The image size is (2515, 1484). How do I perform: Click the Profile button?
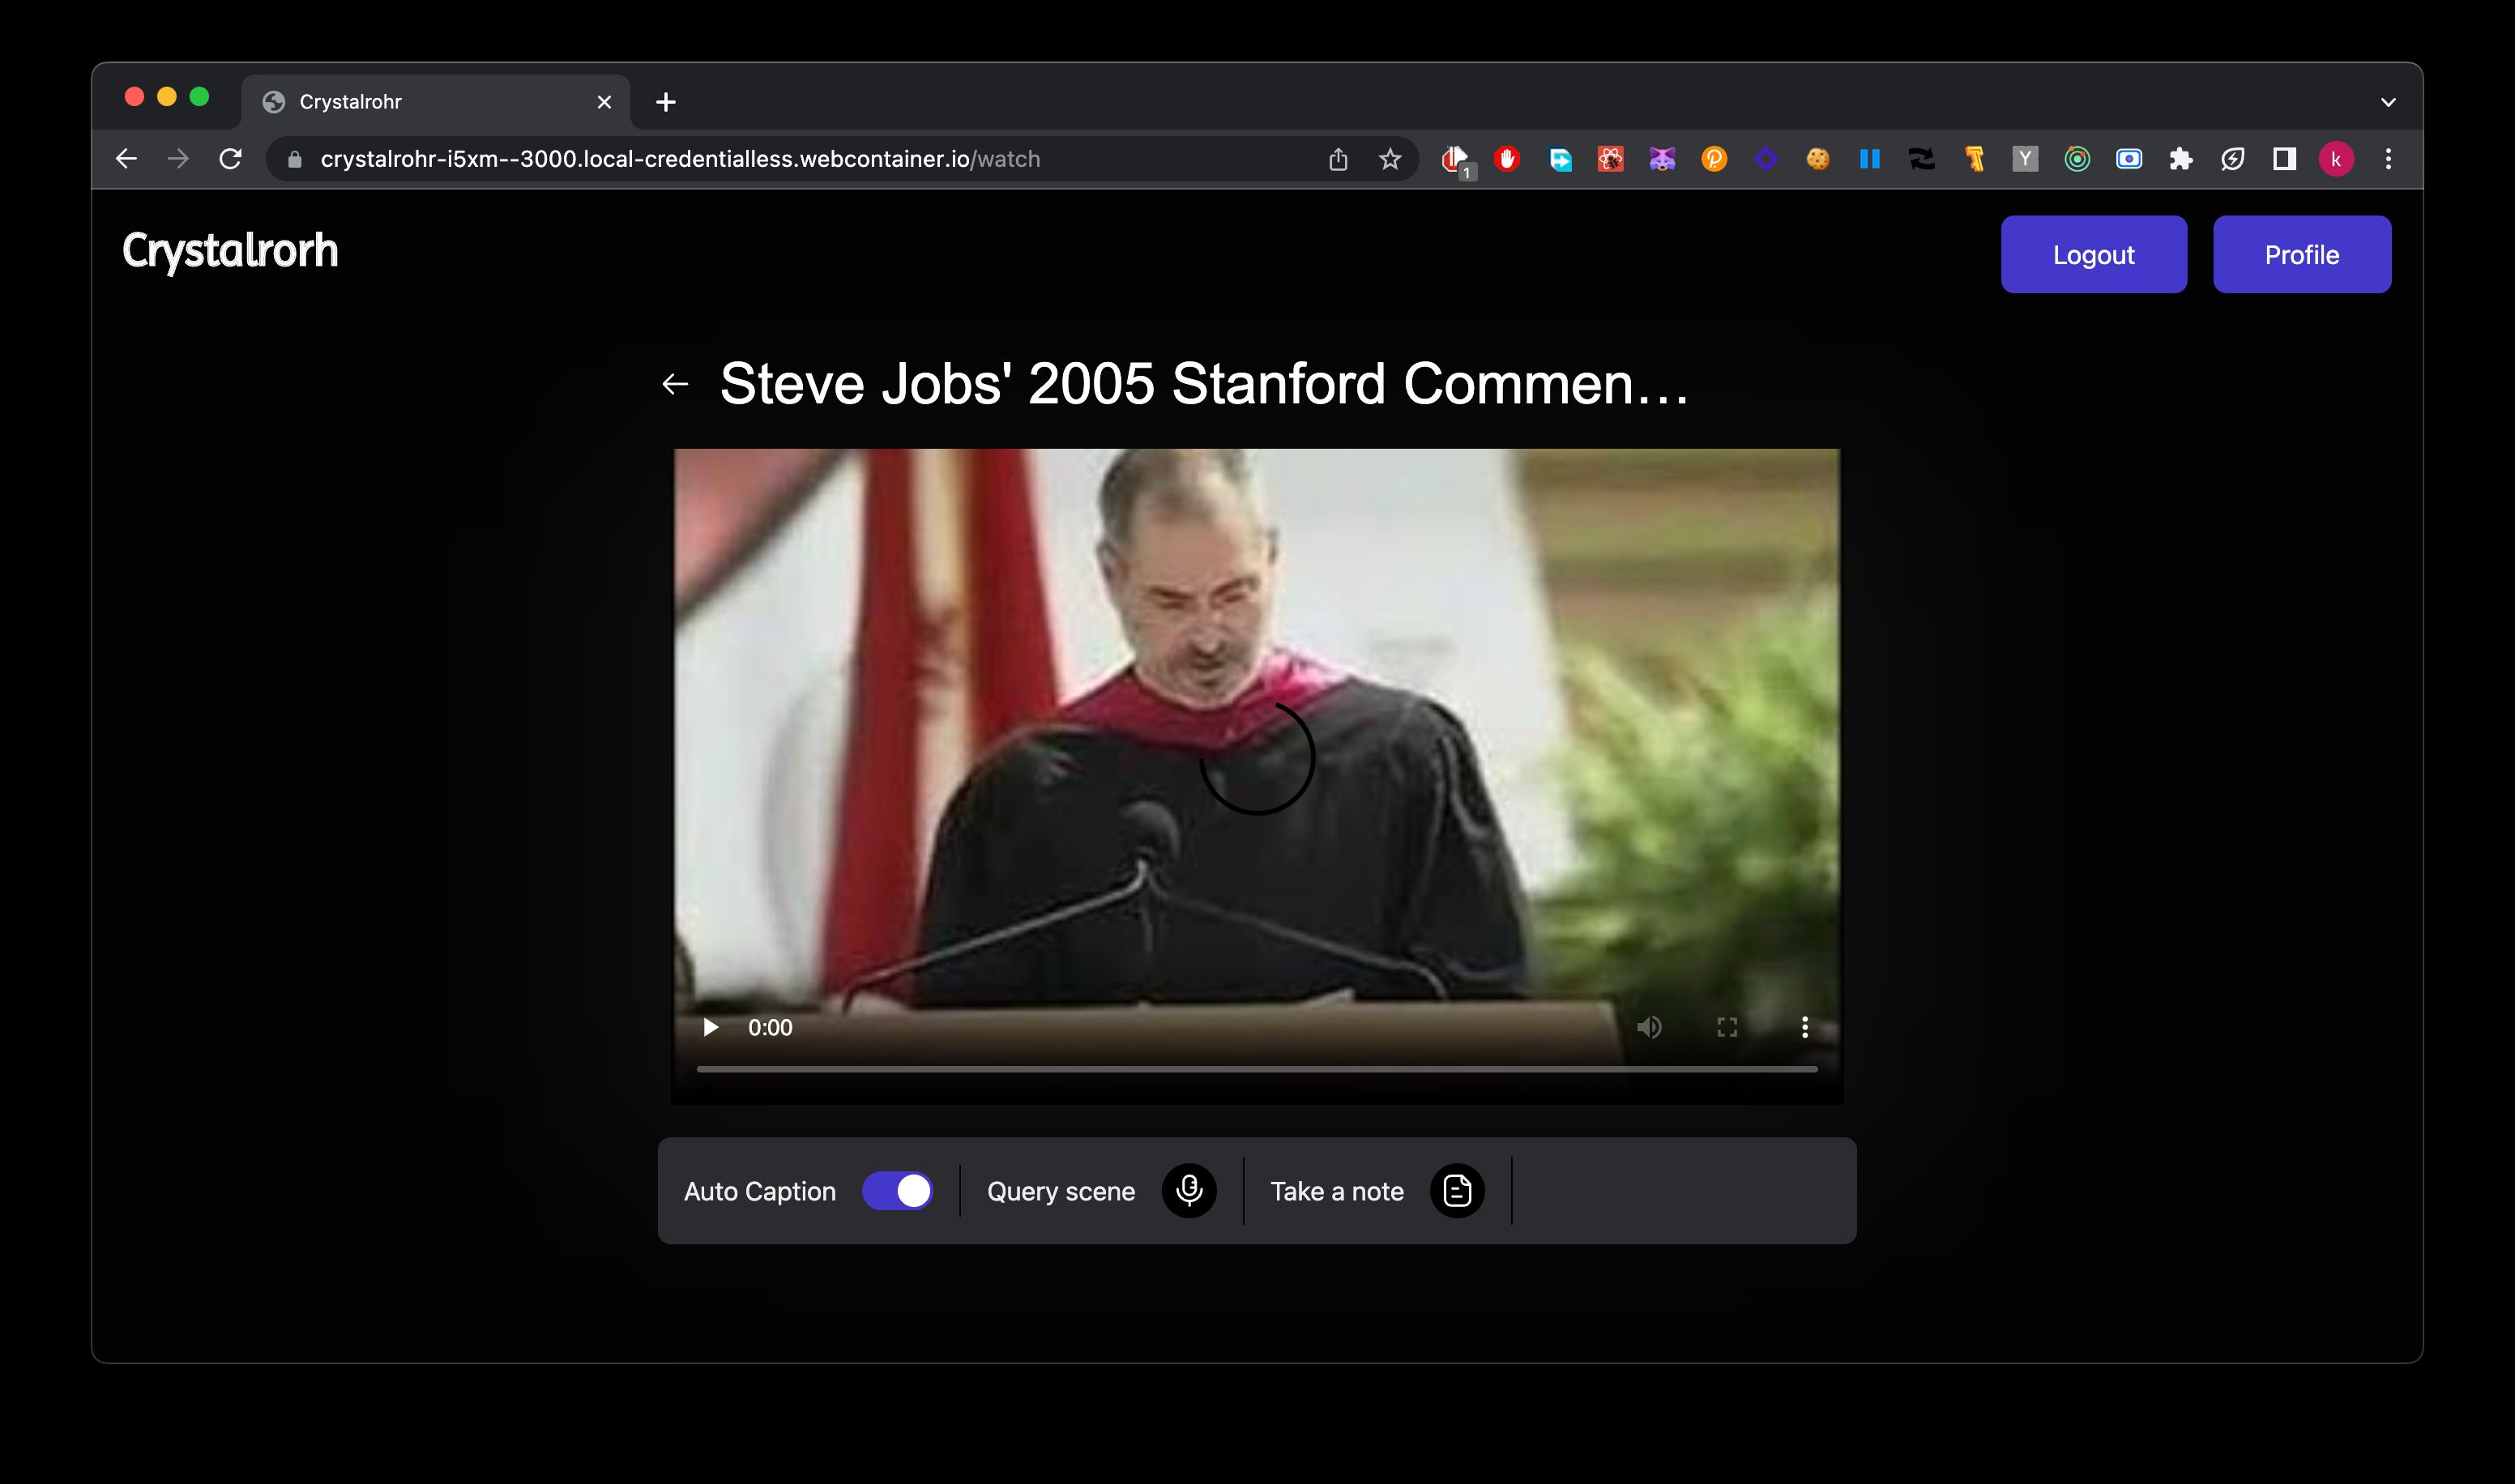[x=2301, y=253]
